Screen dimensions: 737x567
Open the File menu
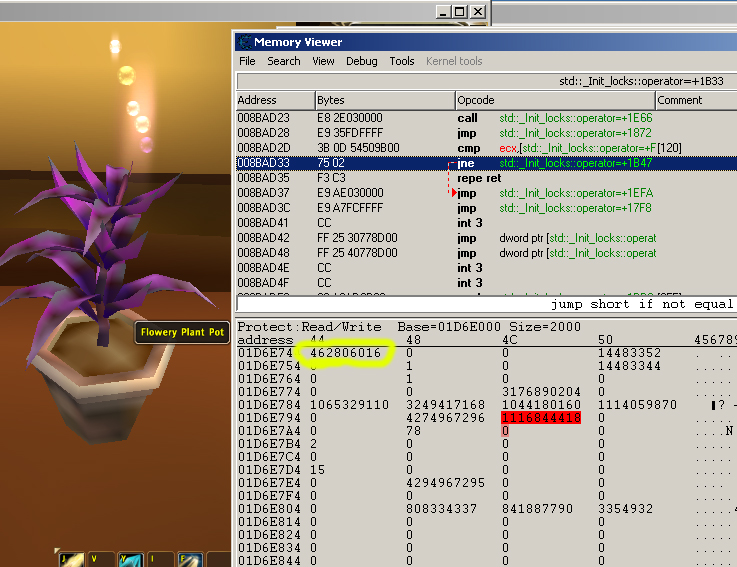(247, 61)
